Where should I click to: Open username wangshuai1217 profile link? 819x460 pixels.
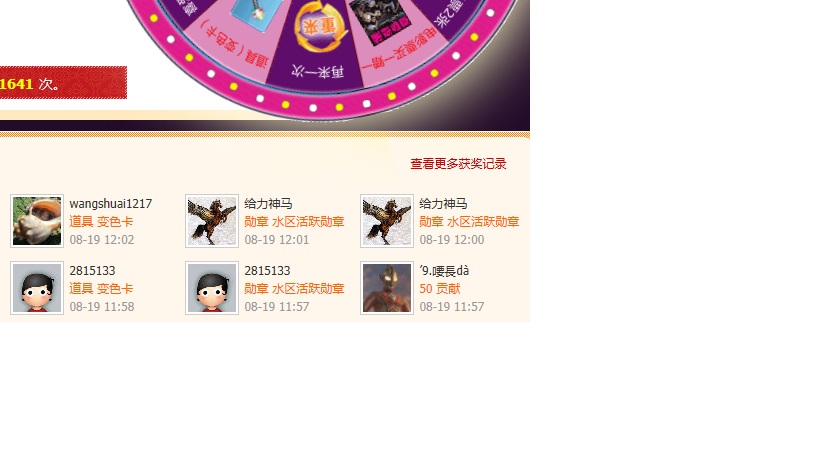pos(111,204)
